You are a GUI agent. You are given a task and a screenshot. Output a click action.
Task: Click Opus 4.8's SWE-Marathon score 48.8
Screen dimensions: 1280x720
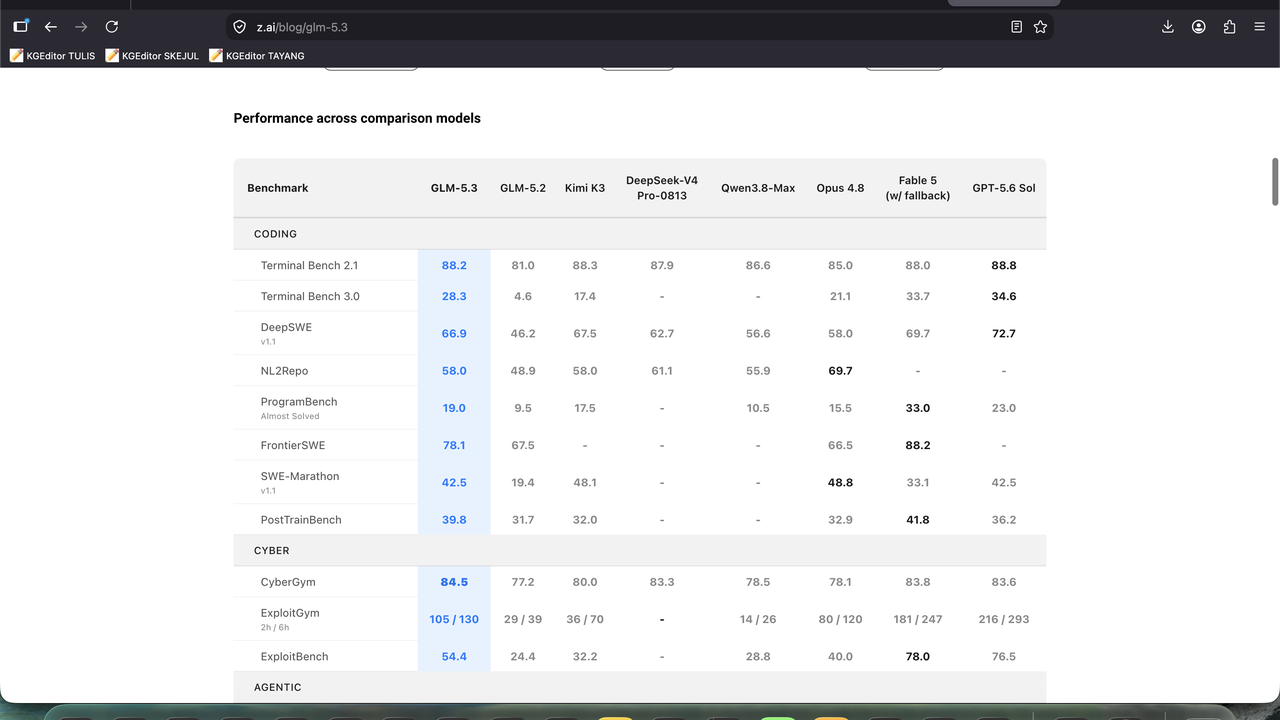[840, 483]
